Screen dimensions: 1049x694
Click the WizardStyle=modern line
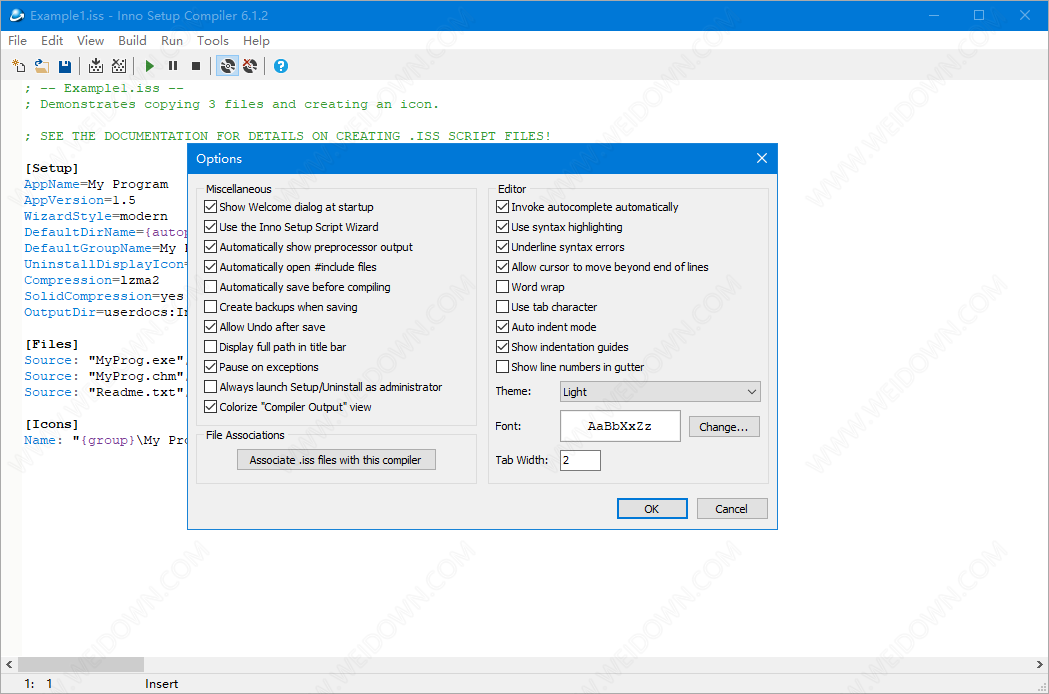96,216
